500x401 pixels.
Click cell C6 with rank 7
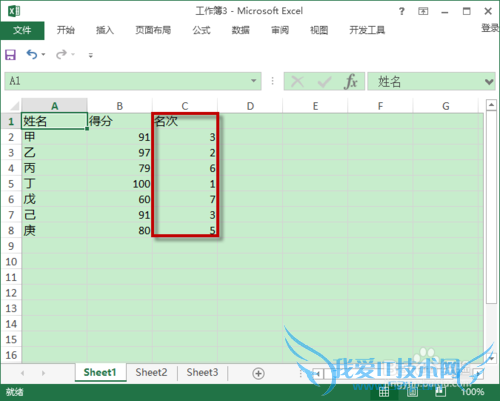185,199
